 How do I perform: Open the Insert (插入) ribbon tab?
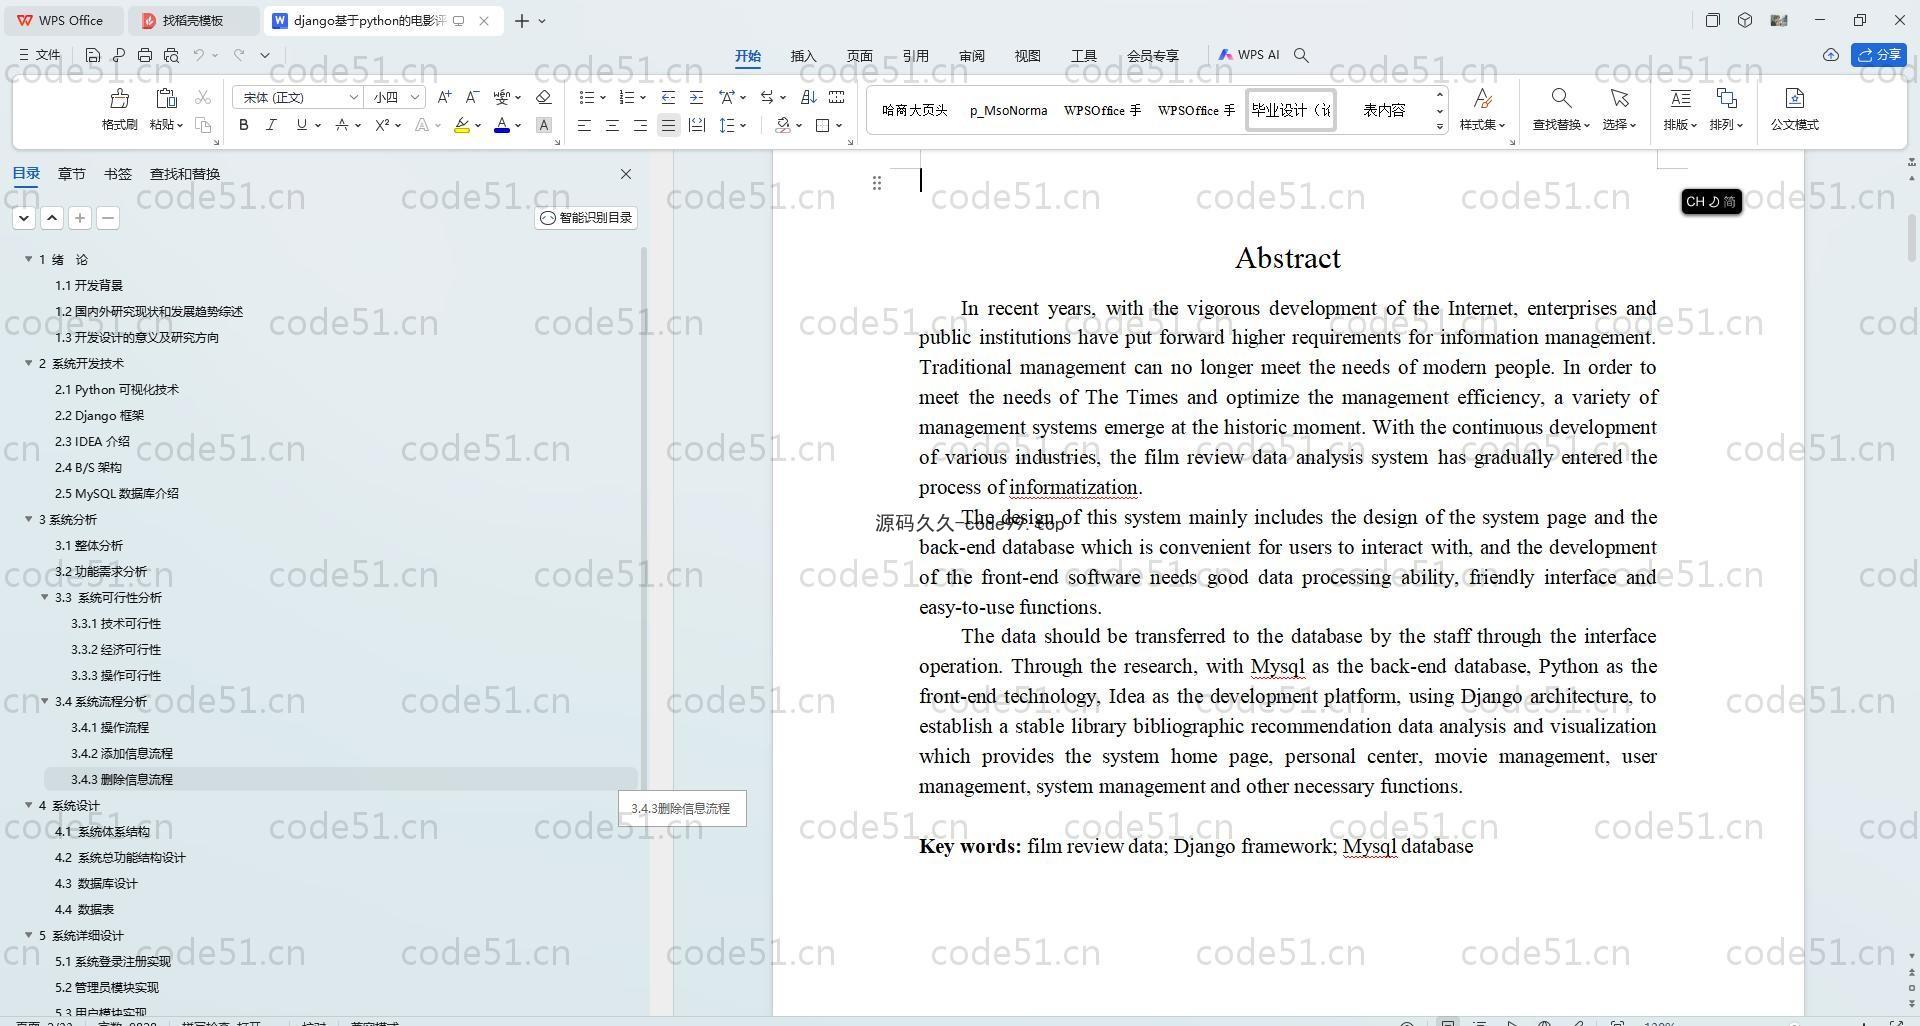[803, 56]
